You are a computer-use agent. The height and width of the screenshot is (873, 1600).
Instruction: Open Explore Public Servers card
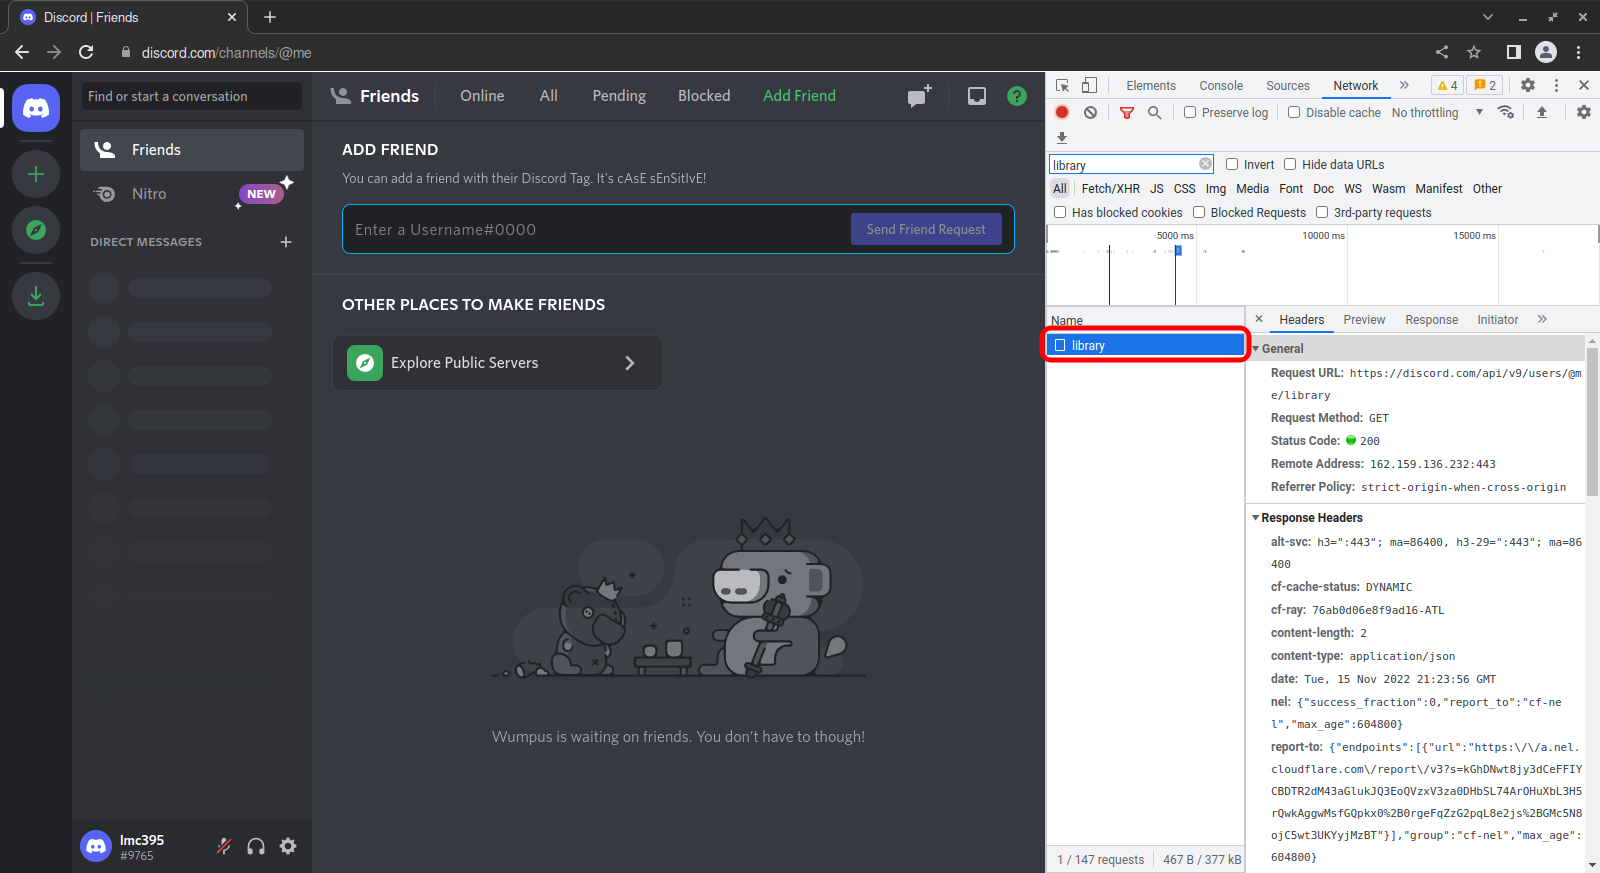(x=498, y=363)
